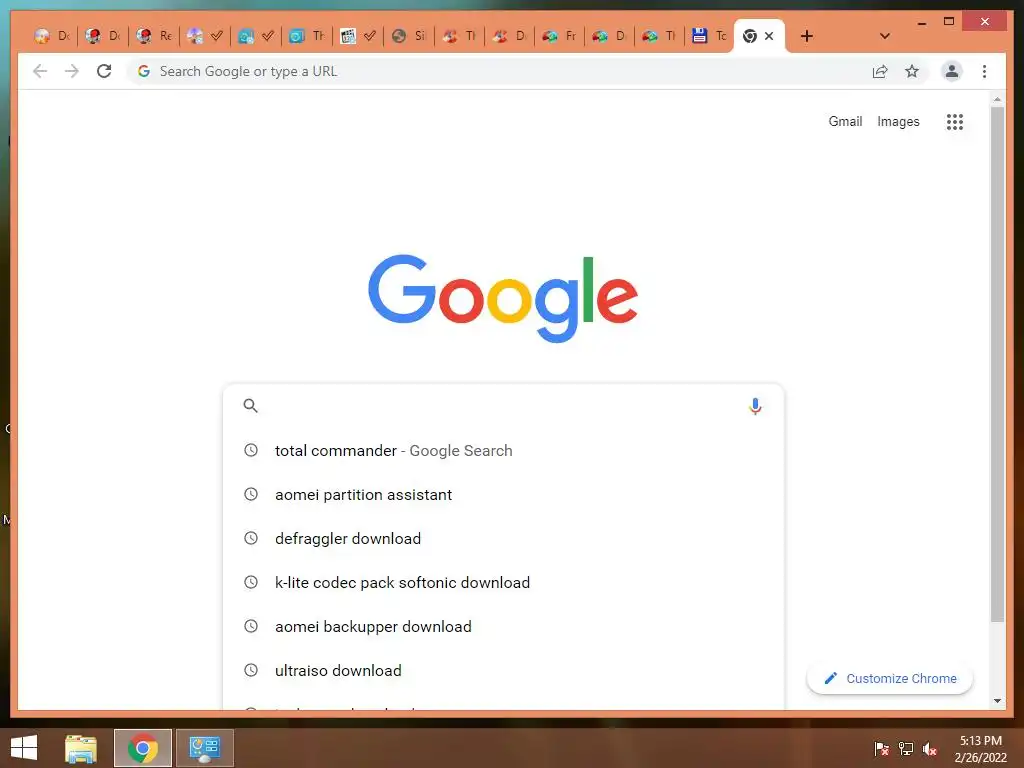Click the Google logo
The width and height of the screenshot is (1024, 768).
[503, 298]
